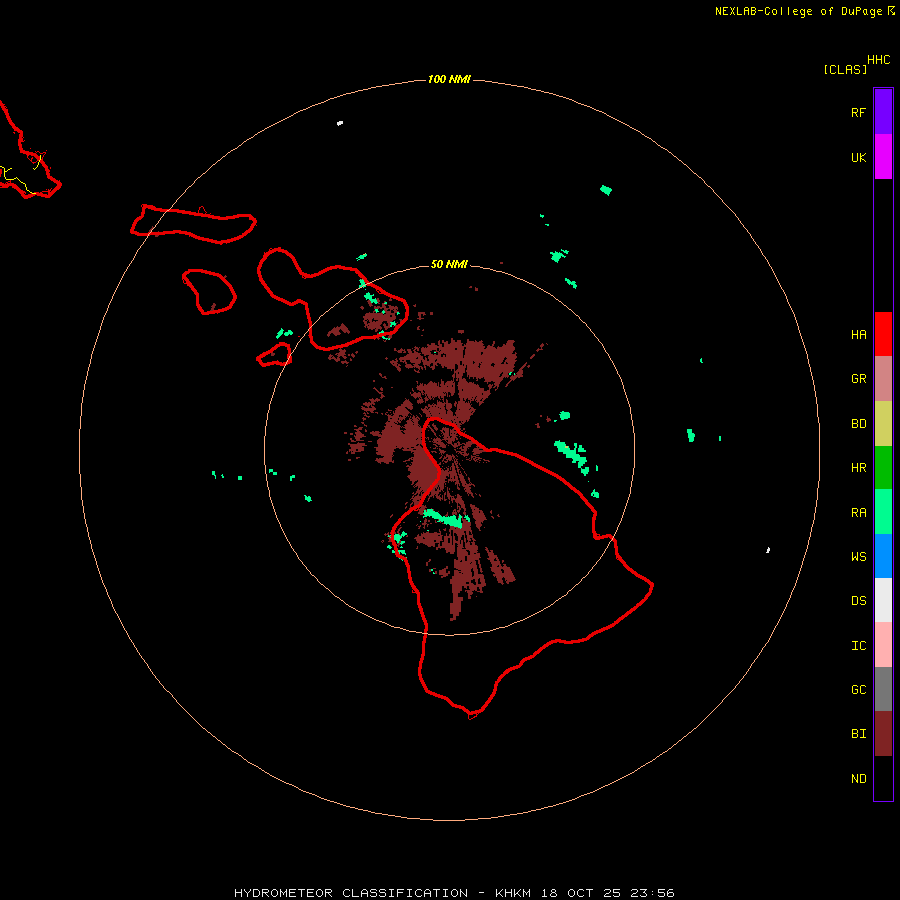This screenshot has width=900, height=900.
Task: Click the BI brown legend swatch
Action: point(883,734)
